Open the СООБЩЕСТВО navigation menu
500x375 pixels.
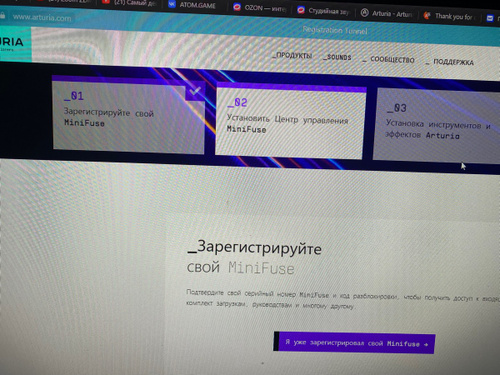389,60
